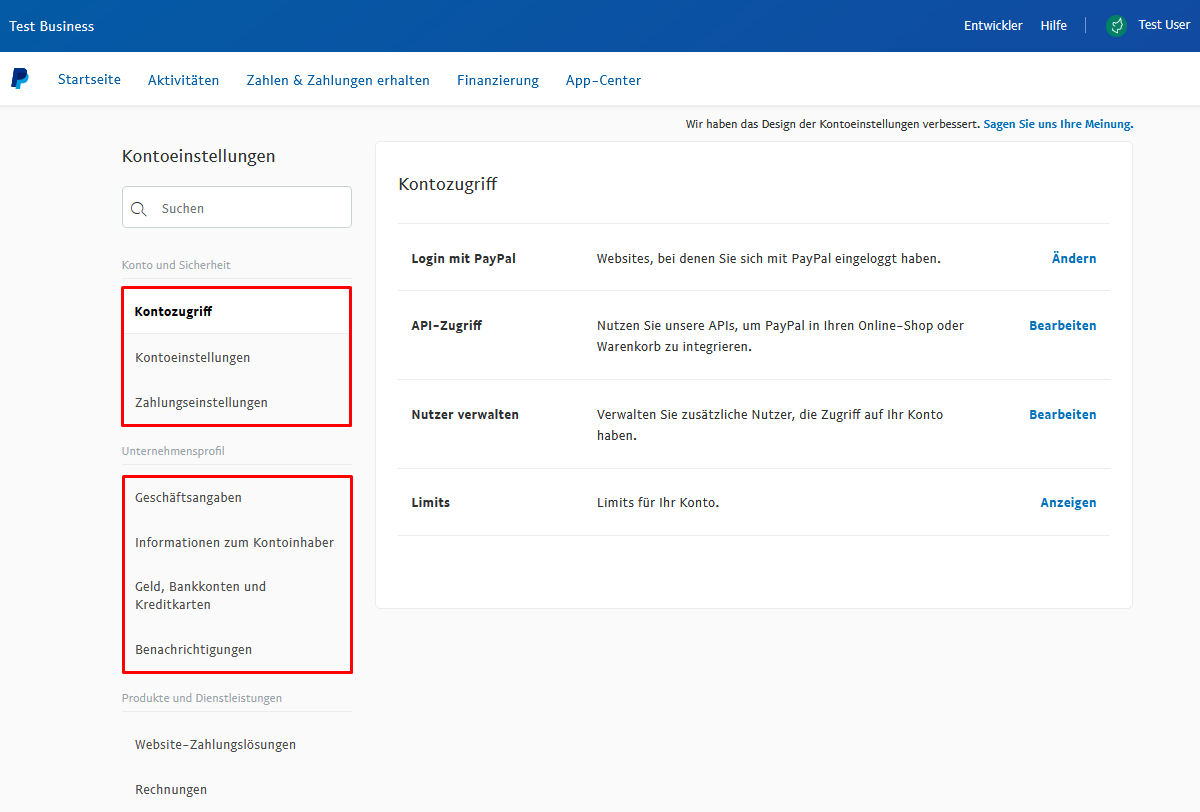Click Bearbeiten for API-Zugriff
This screenshot has width=1200, height=812.
(1063, 326)
